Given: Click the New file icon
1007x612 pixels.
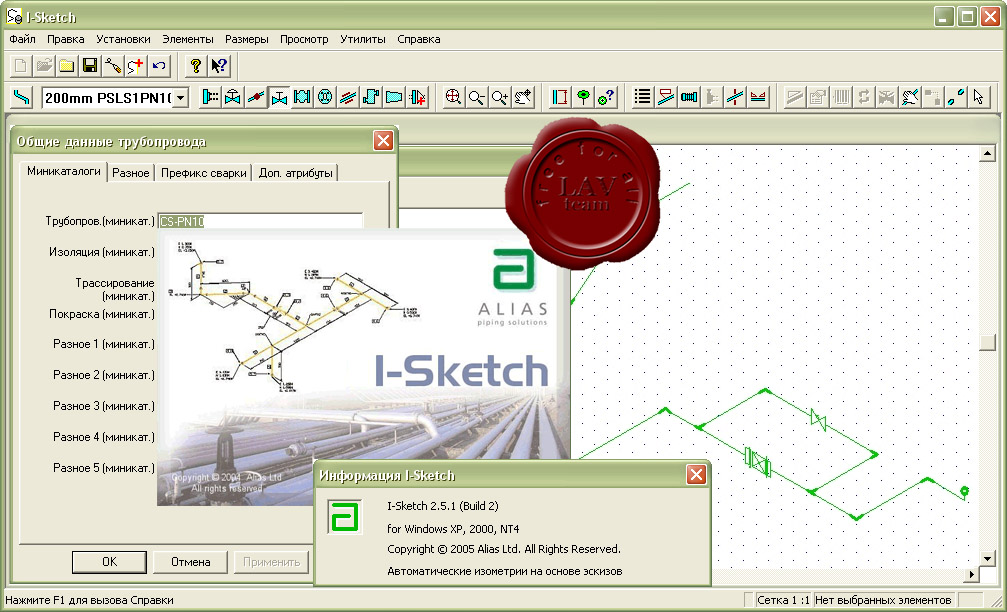Looking at the screenshot, I should [21, 66].
